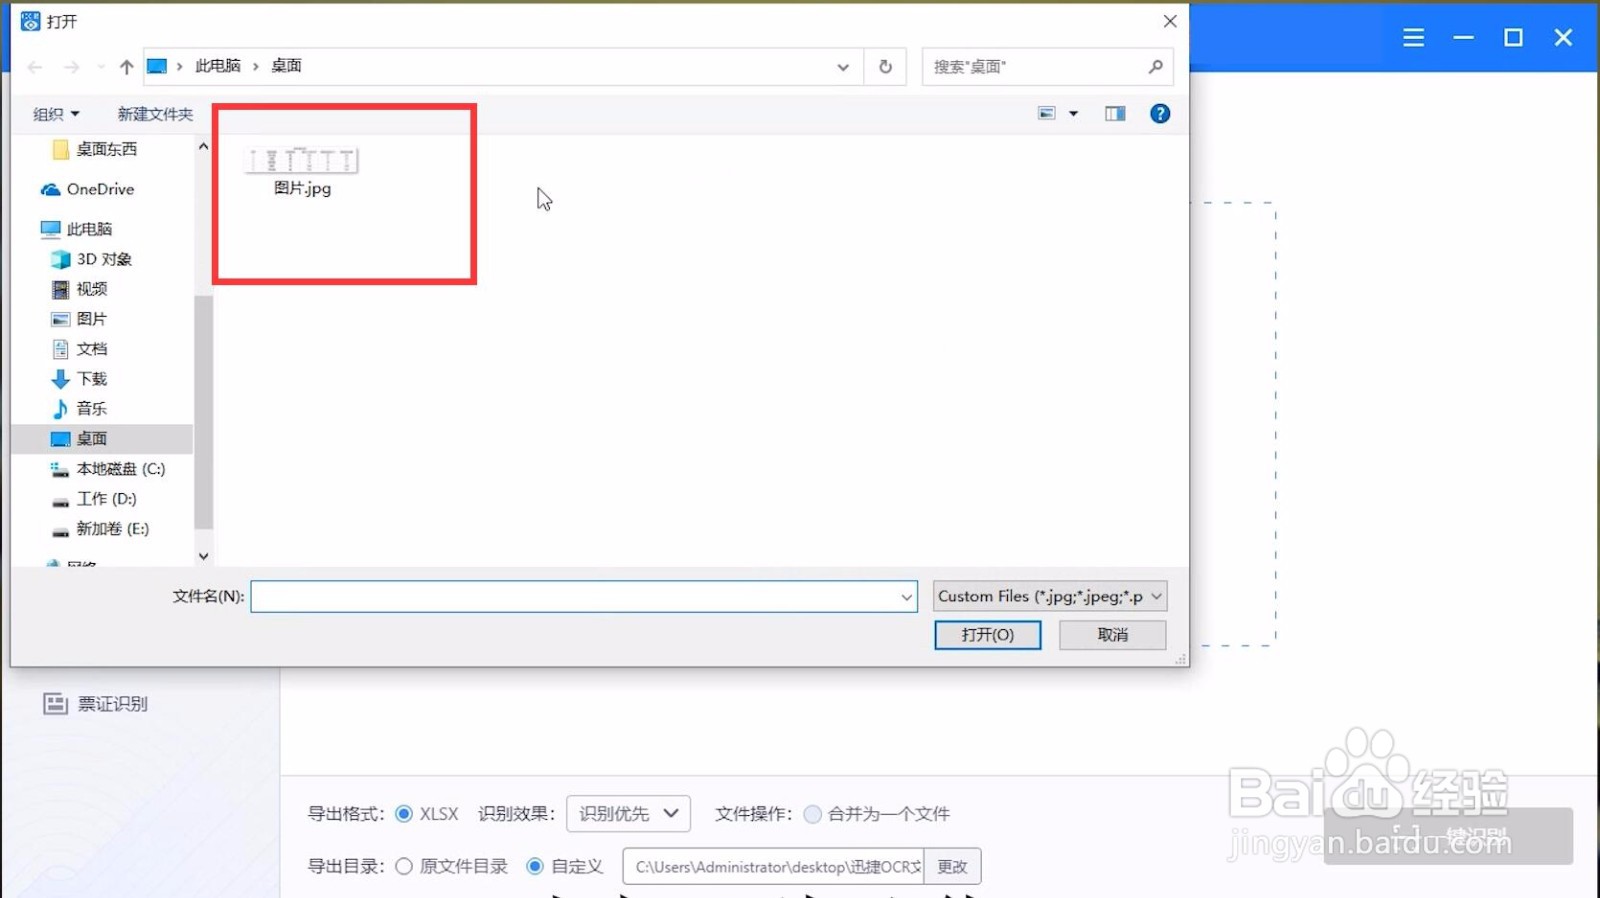Open recent locations dropdown arrow
Viewport: 1600px width, 898px height.
pos(101,67)
